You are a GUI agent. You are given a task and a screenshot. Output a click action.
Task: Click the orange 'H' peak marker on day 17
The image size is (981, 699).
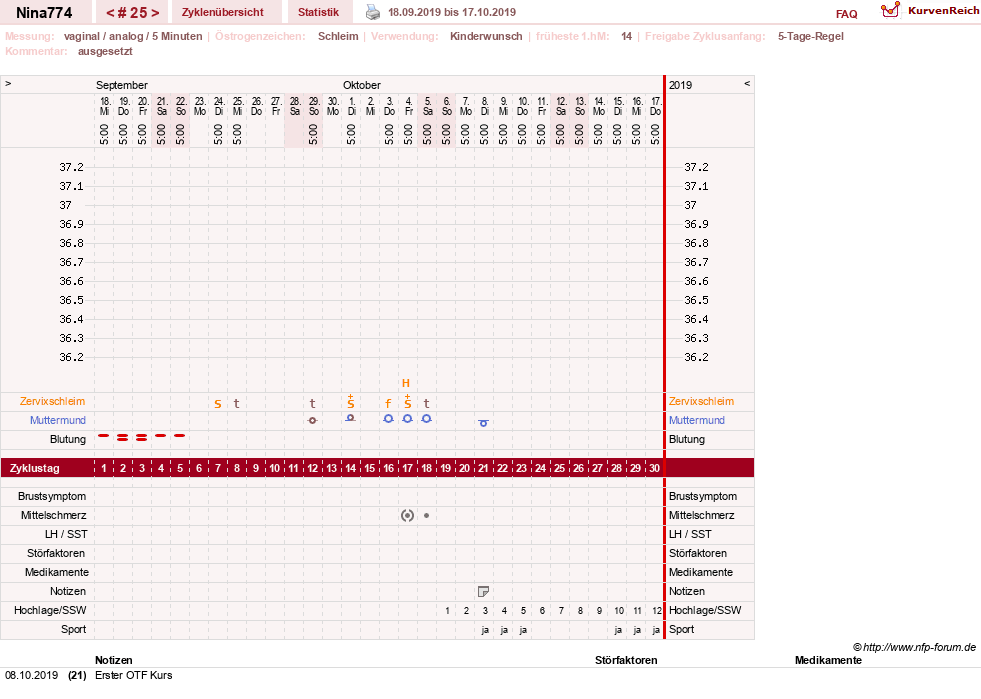point(405,383)
